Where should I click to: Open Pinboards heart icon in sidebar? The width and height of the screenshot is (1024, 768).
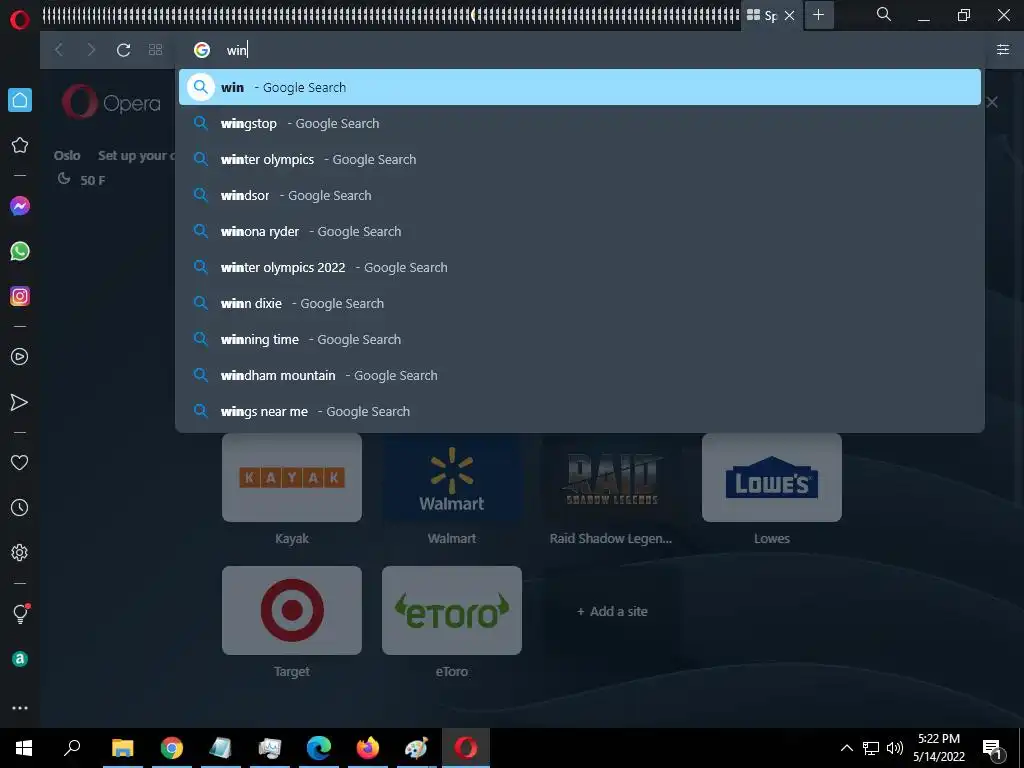pos(20,462)
